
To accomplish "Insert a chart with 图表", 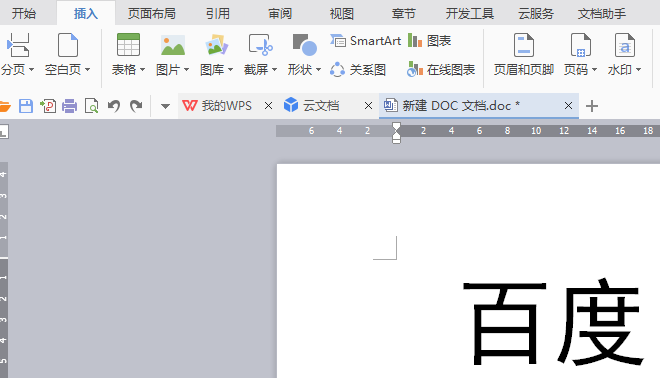I will [x=429, y=41].
